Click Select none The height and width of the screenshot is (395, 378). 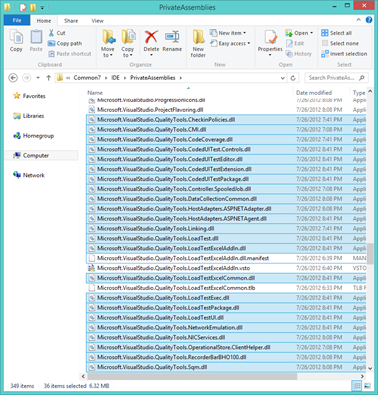340,43
